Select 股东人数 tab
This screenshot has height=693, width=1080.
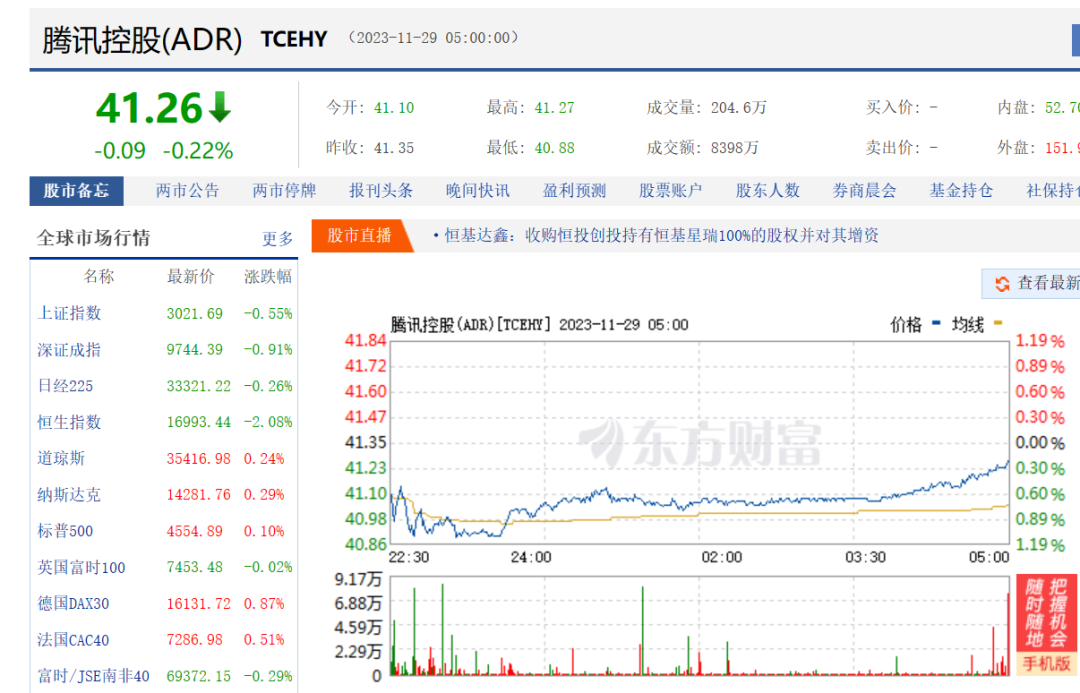click(768, 191)
